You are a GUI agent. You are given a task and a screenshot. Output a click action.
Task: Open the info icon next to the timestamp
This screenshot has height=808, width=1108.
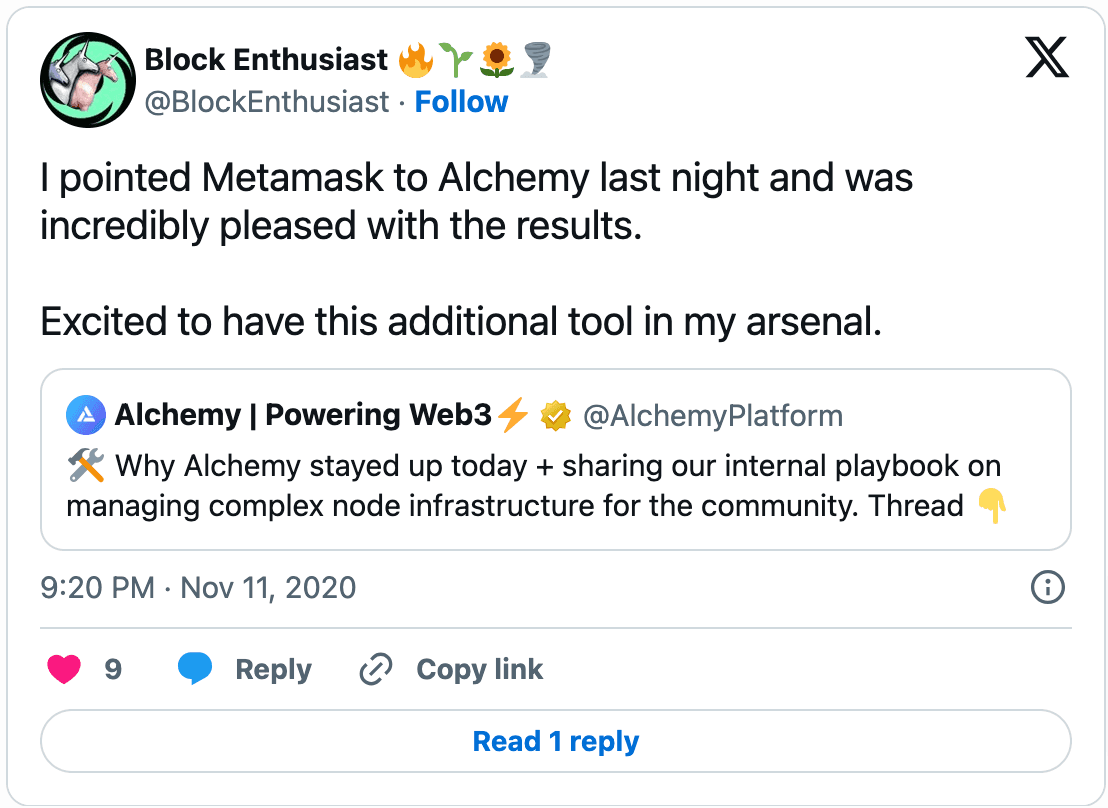(1047, 588)
